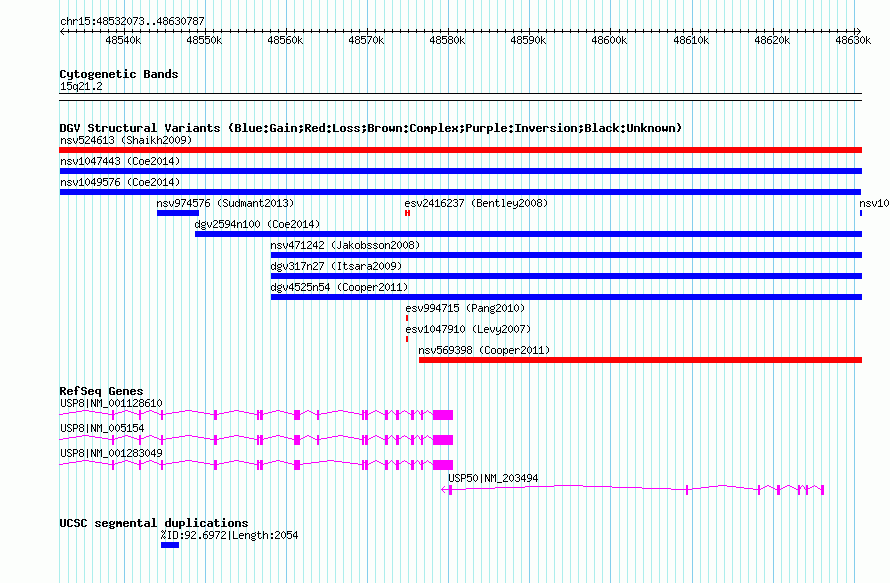Click the USP50|NM_203494 transcript label
Screen dimensions: 890x583
(x=493, y=478)
